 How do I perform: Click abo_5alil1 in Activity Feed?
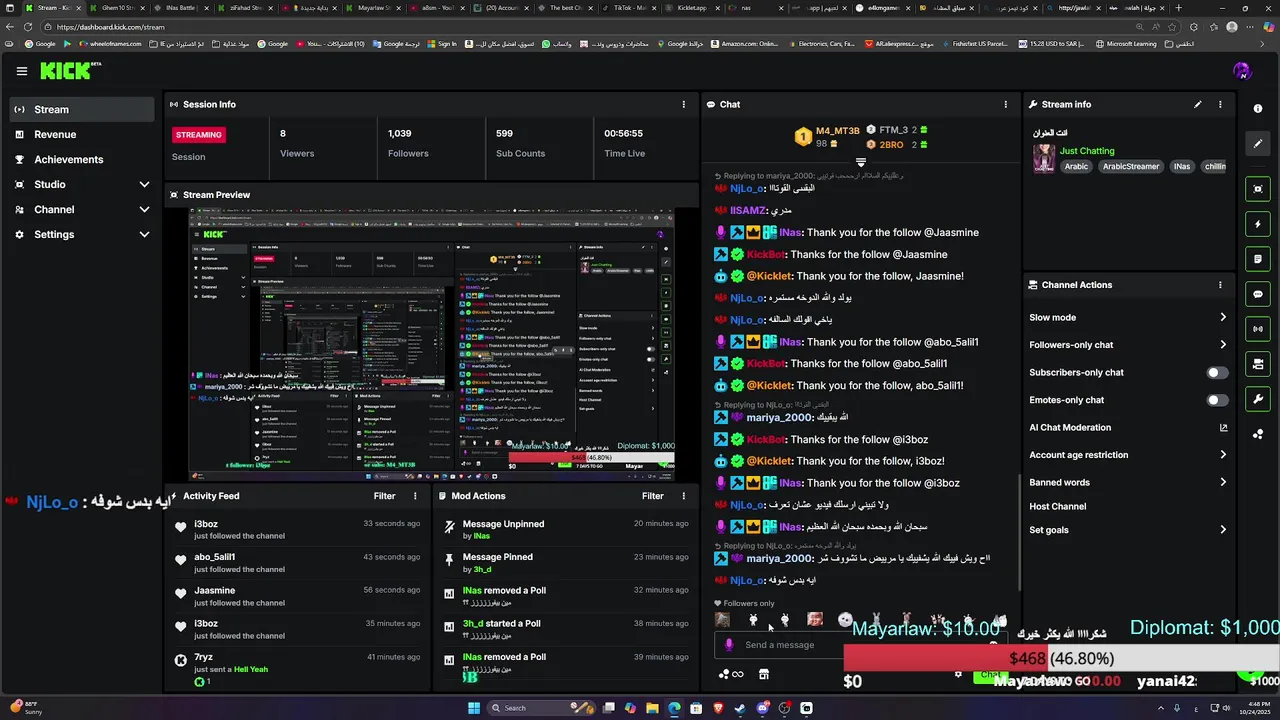pyautogui.click(x=215, y=558)
